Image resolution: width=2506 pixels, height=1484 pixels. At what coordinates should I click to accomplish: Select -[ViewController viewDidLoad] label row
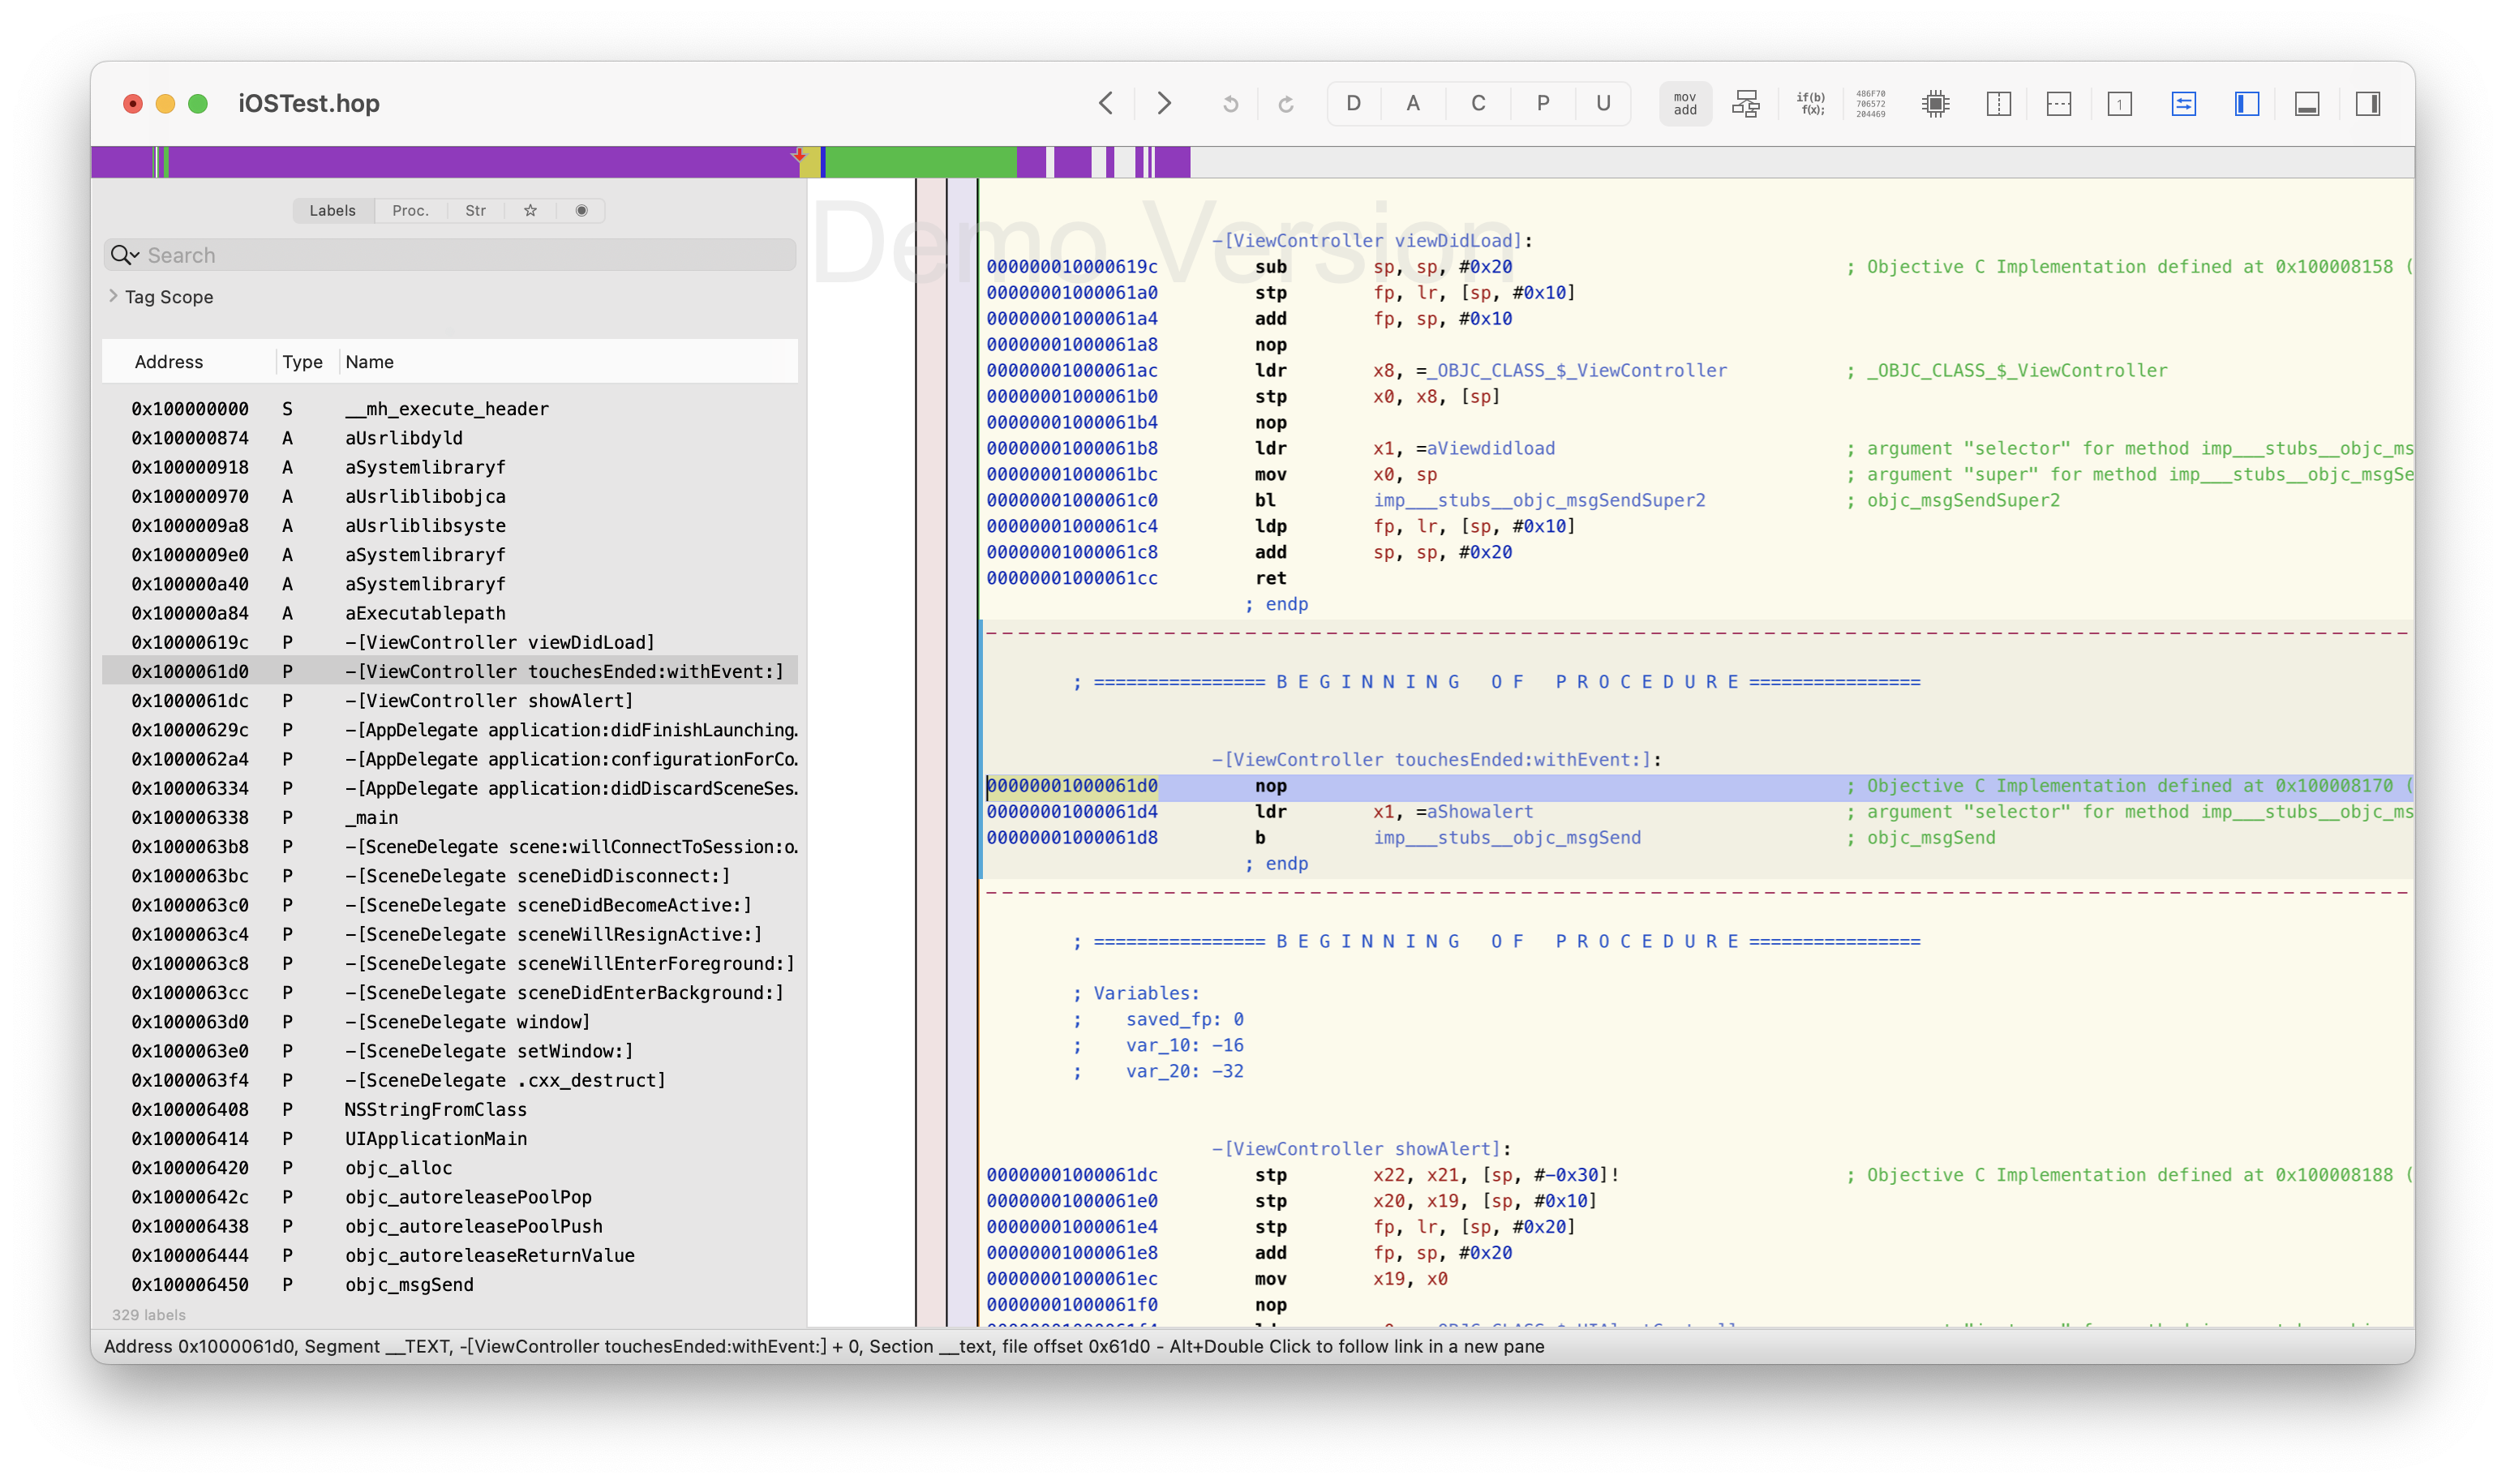coord(450,642)
